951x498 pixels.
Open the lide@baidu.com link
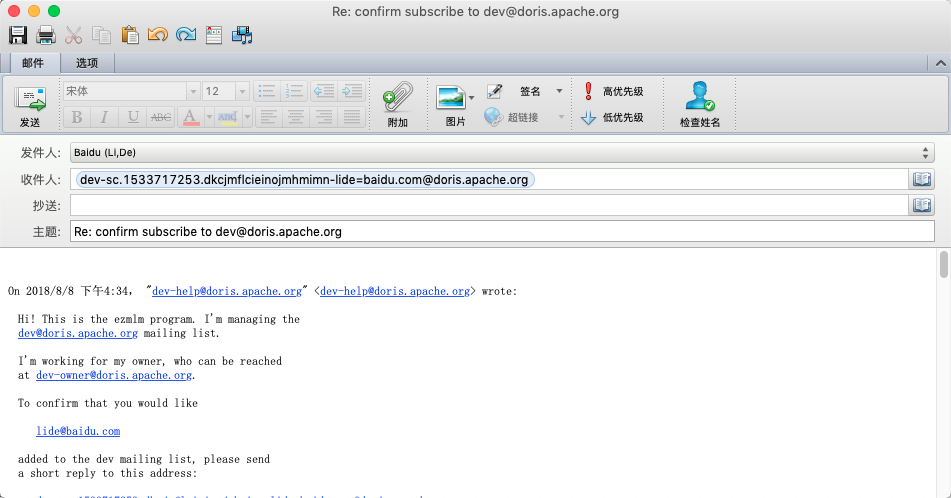coord(78,431)
